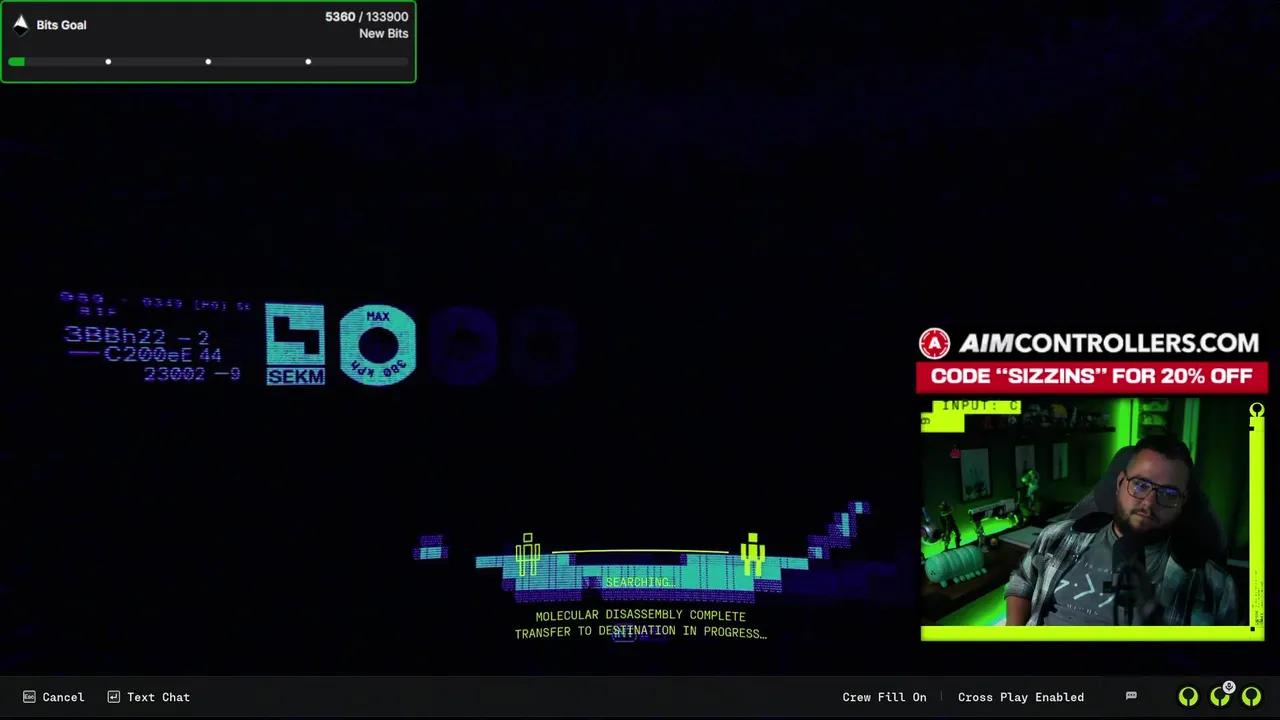This screenshot has width=1280, height=720.
Task: Toggle the Crew Fill On setting
Action: [x=884, y=697]
